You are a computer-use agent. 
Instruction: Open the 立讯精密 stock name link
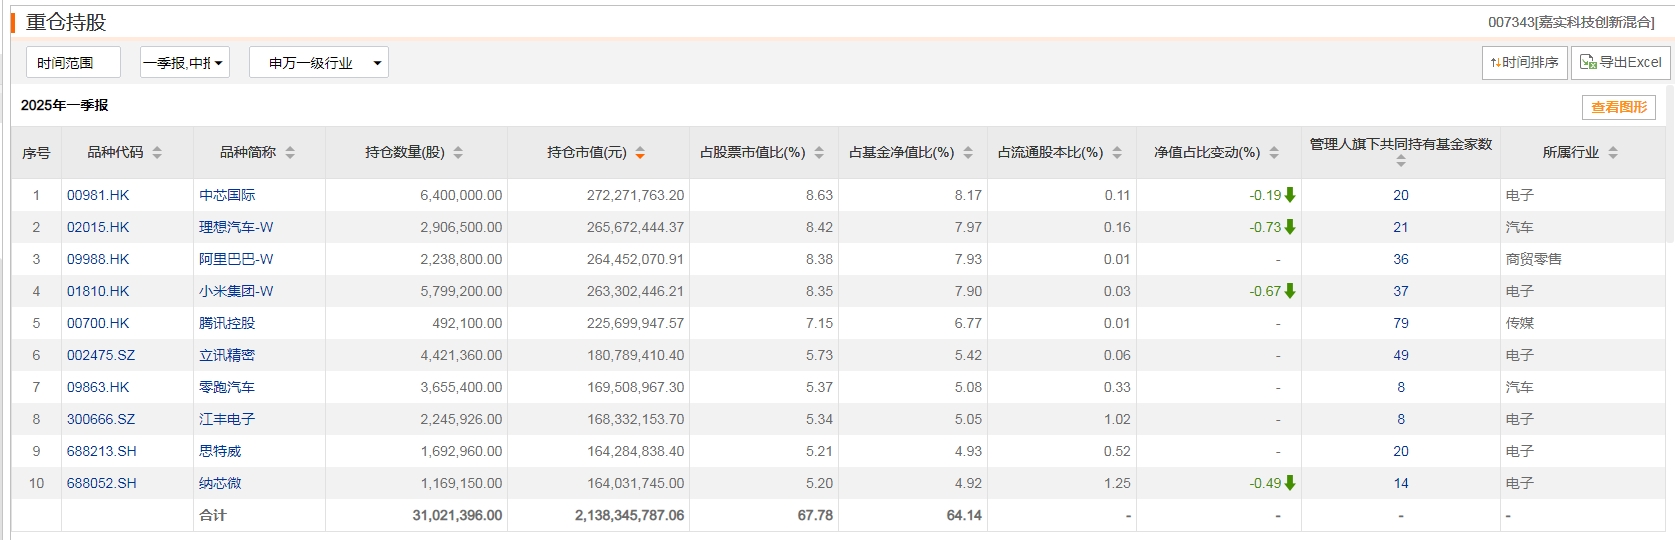point(227,355)
